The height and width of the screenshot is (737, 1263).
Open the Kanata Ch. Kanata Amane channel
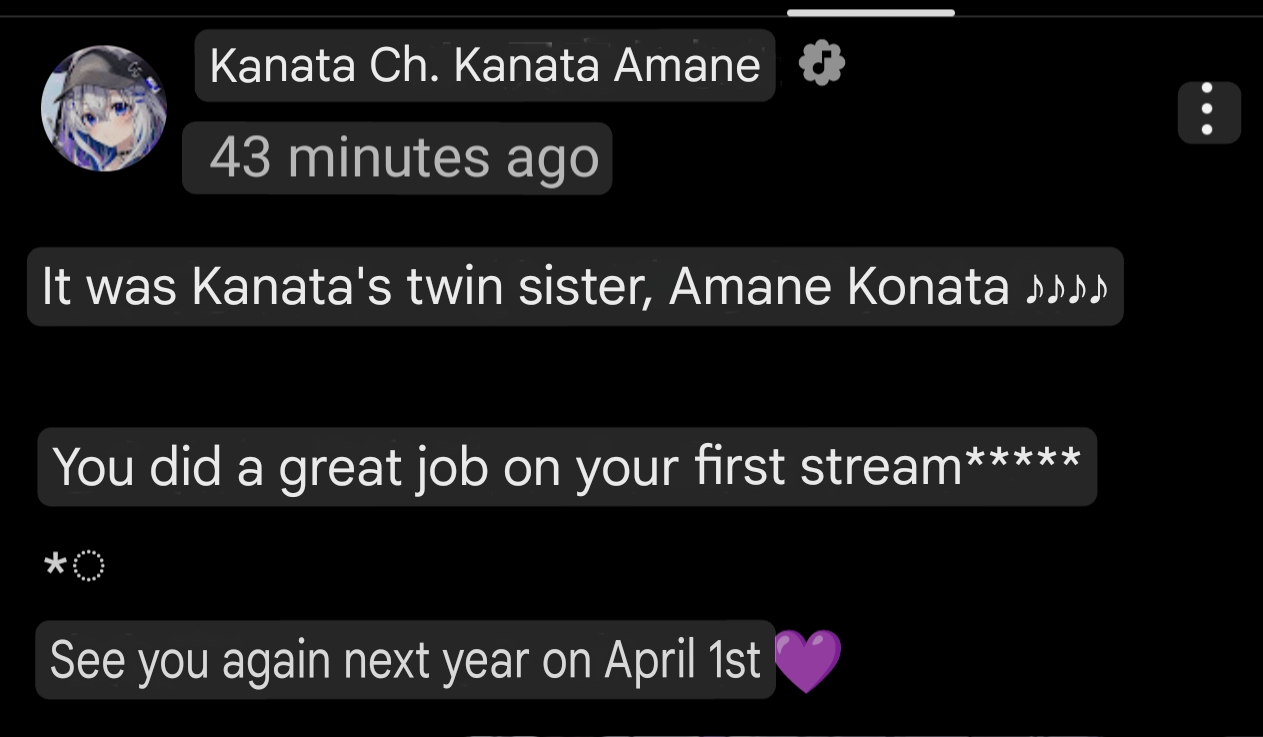484,66
